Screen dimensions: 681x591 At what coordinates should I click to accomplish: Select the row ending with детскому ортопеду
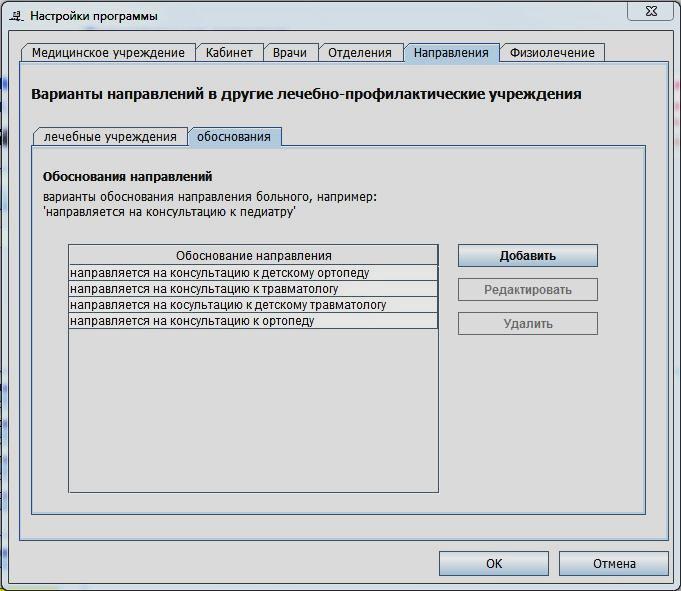pyautogui.click(x=253, y=273)
